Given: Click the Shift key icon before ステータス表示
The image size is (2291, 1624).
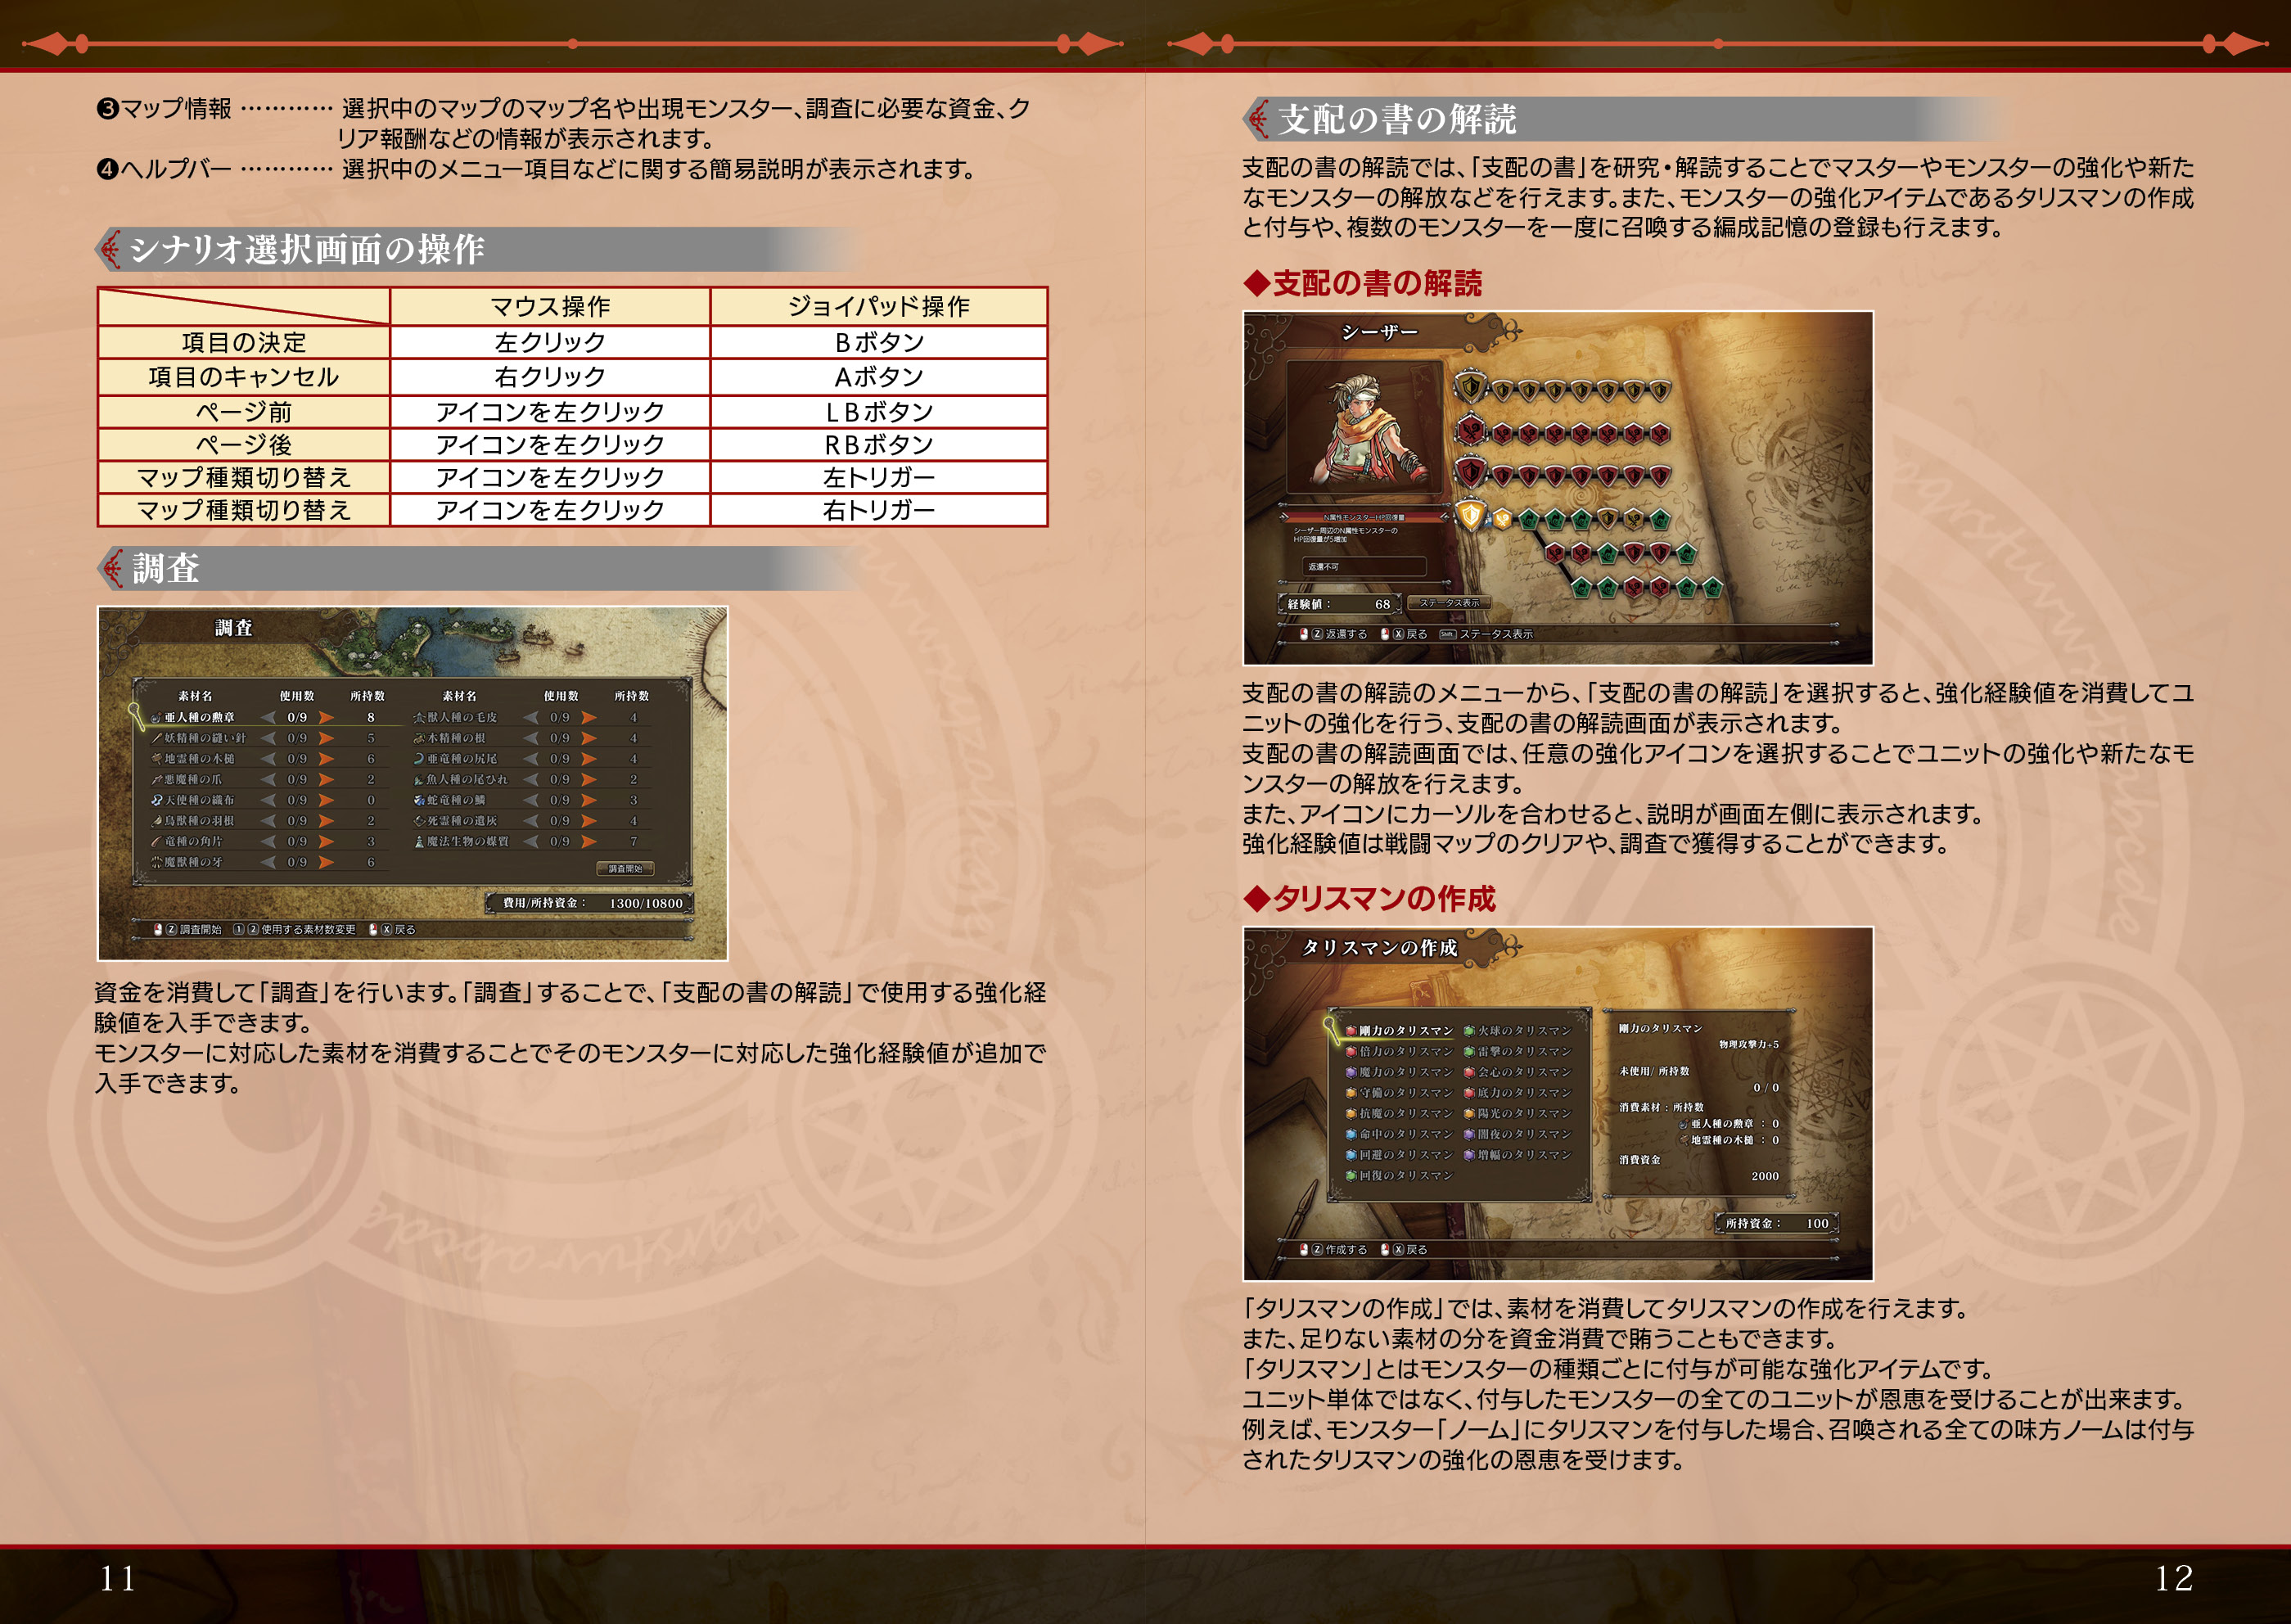Looking at the screenshot, I should (x=1447, y=635).
